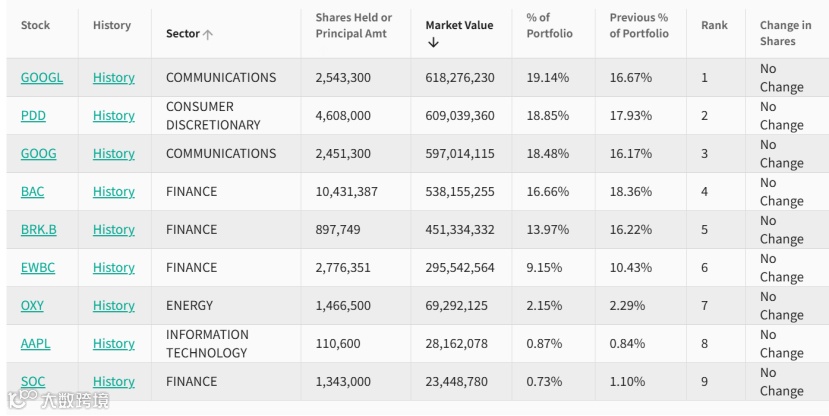
Task: Open the BAC ticker link
Action: (33, 192)
